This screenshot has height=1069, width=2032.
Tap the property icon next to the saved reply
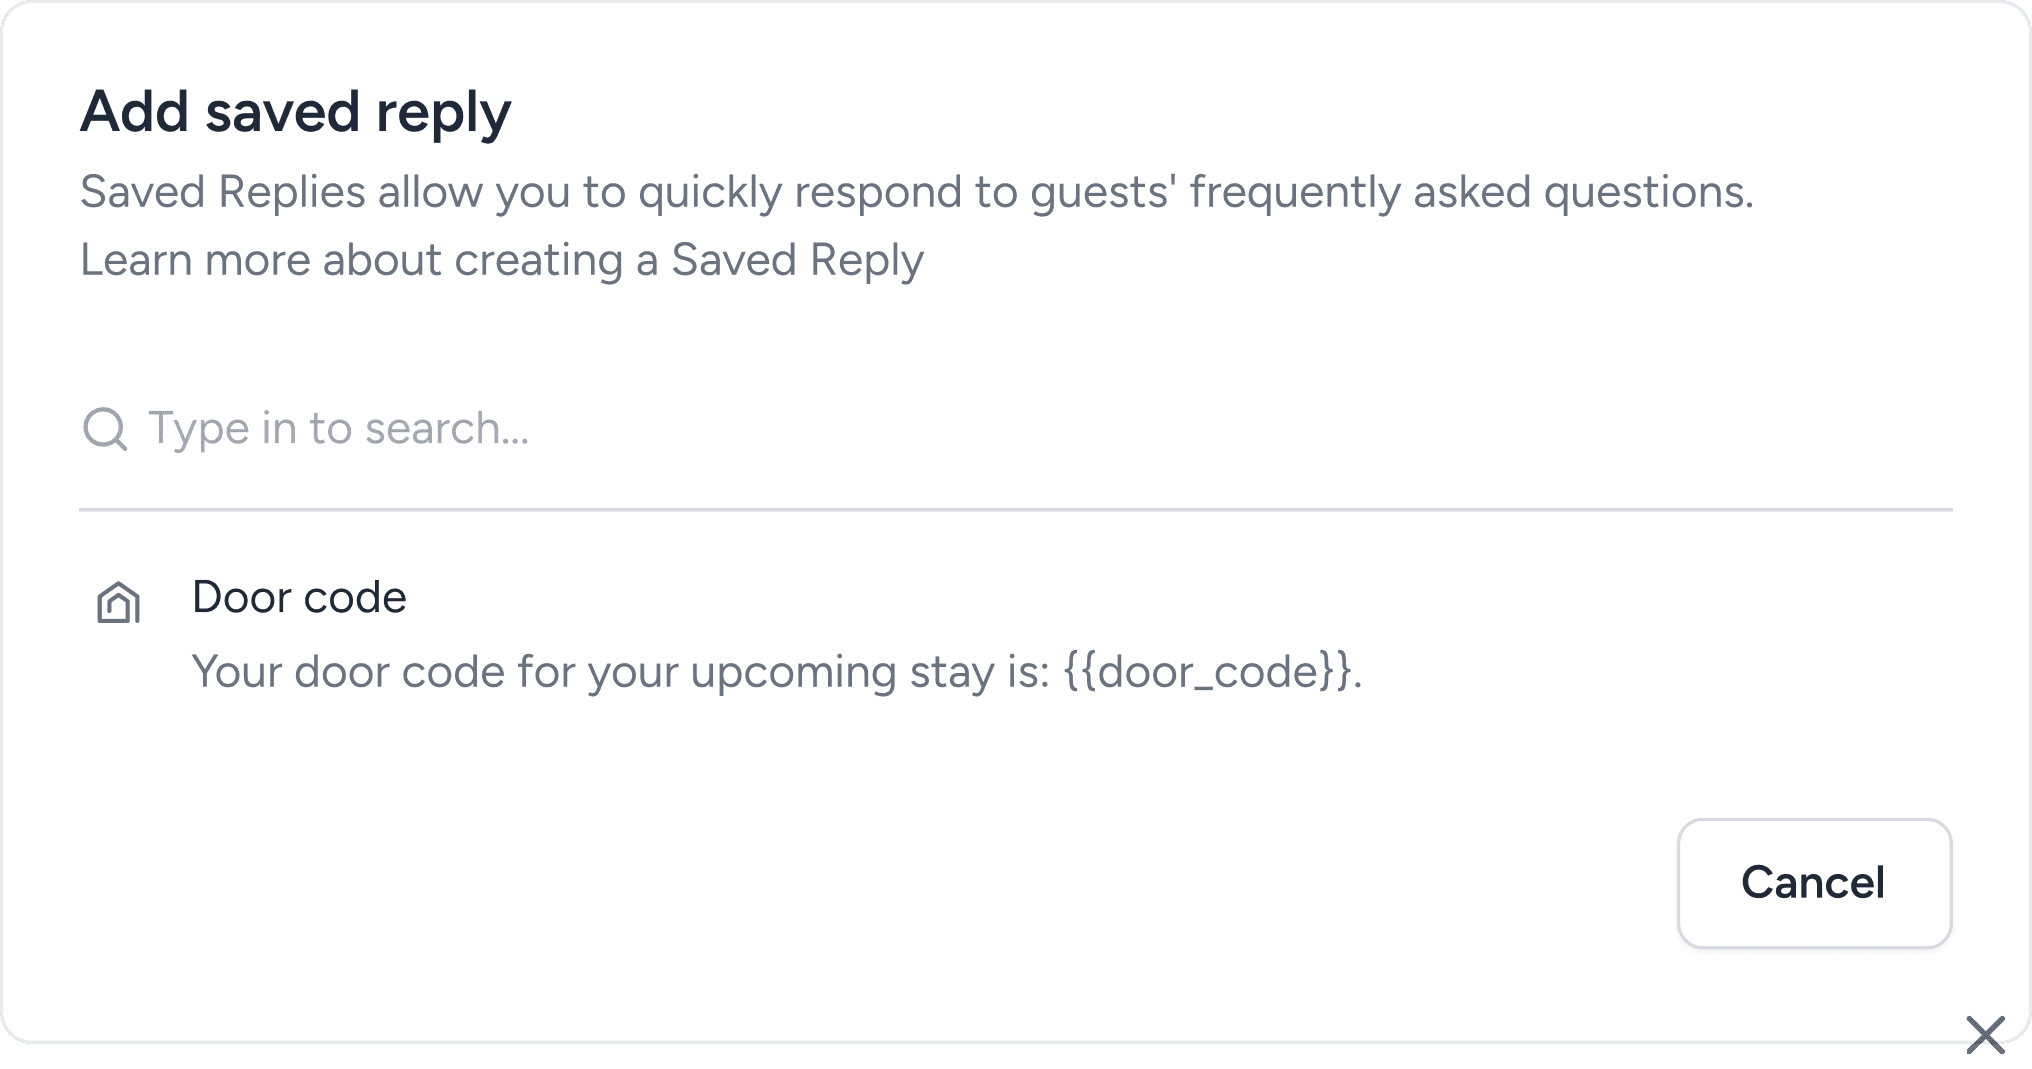117,601
